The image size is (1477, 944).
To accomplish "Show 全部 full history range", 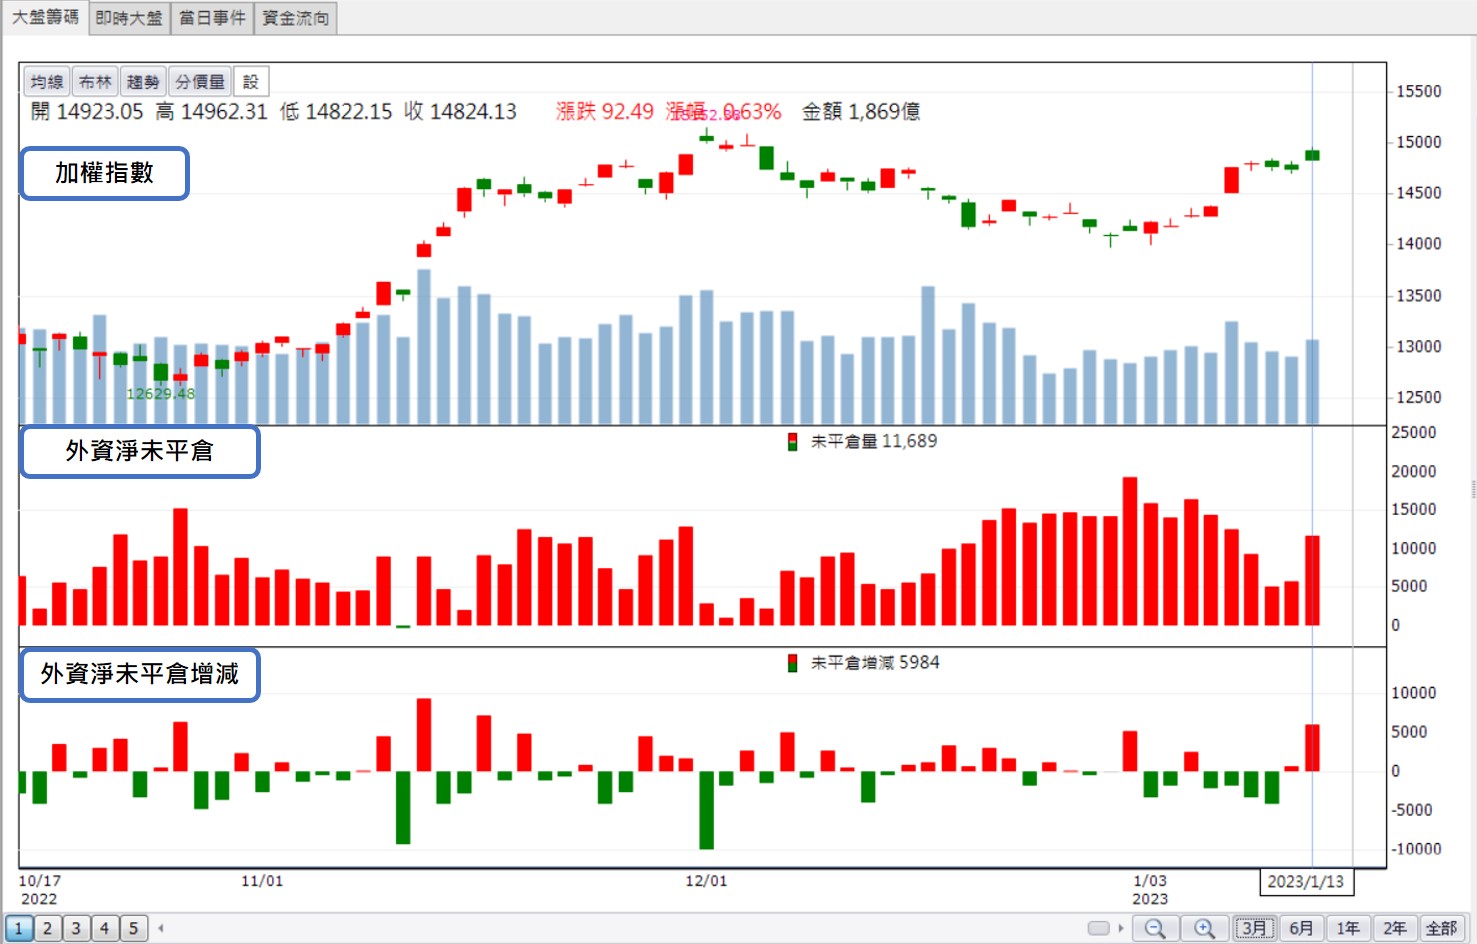I will 1441,928.
